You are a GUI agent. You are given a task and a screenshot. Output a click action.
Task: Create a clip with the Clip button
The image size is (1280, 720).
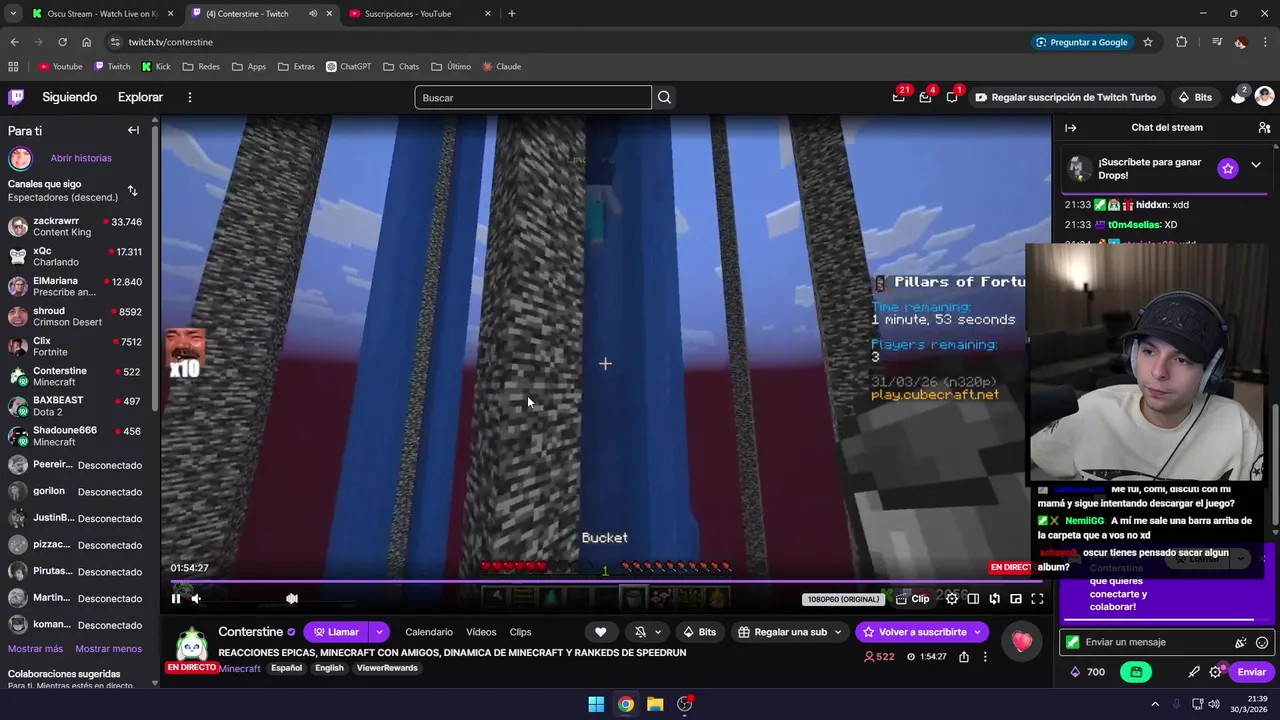click(x=912, y=599)
